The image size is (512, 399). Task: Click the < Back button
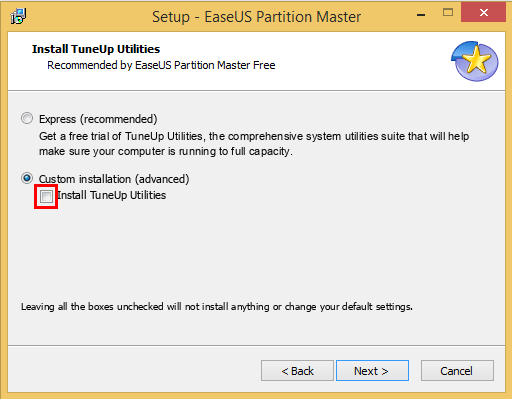(297, 370)
